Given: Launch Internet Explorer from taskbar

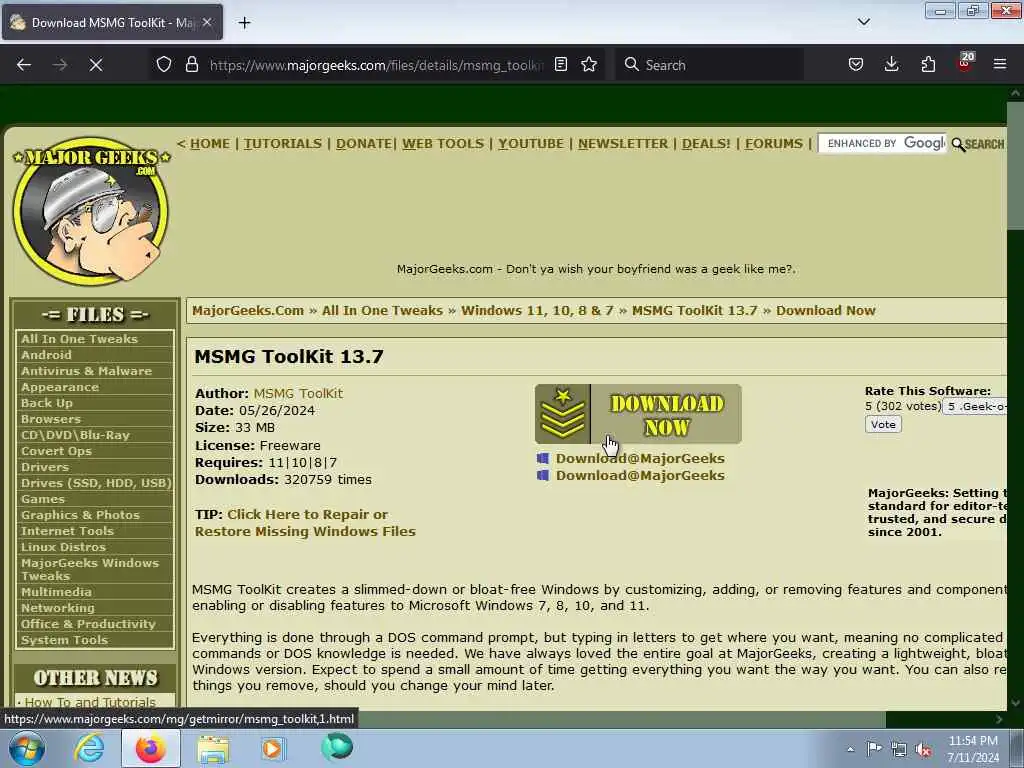Looking at the screenshot, I should click(x=89, y=748).
